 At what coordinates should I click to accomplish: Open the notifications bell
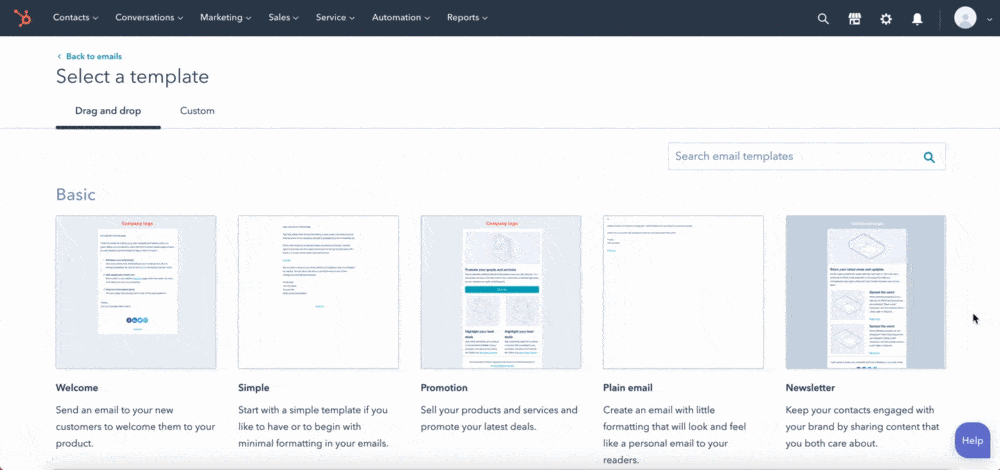click(x=917, y=18)
